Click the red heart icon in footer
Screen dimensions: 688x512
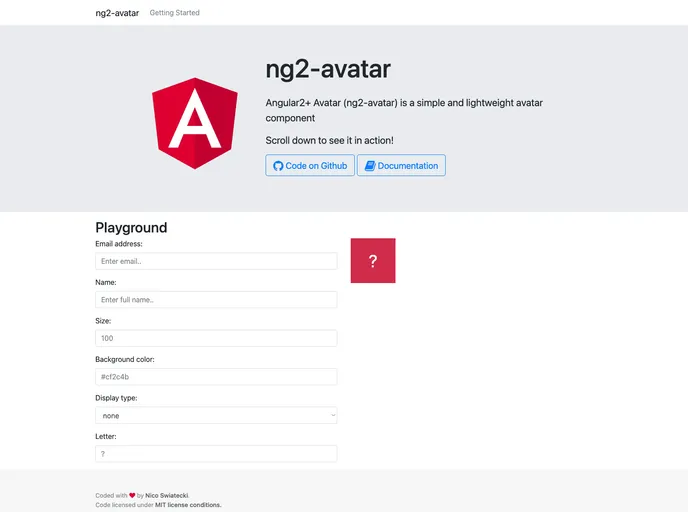tap(132, 495)
